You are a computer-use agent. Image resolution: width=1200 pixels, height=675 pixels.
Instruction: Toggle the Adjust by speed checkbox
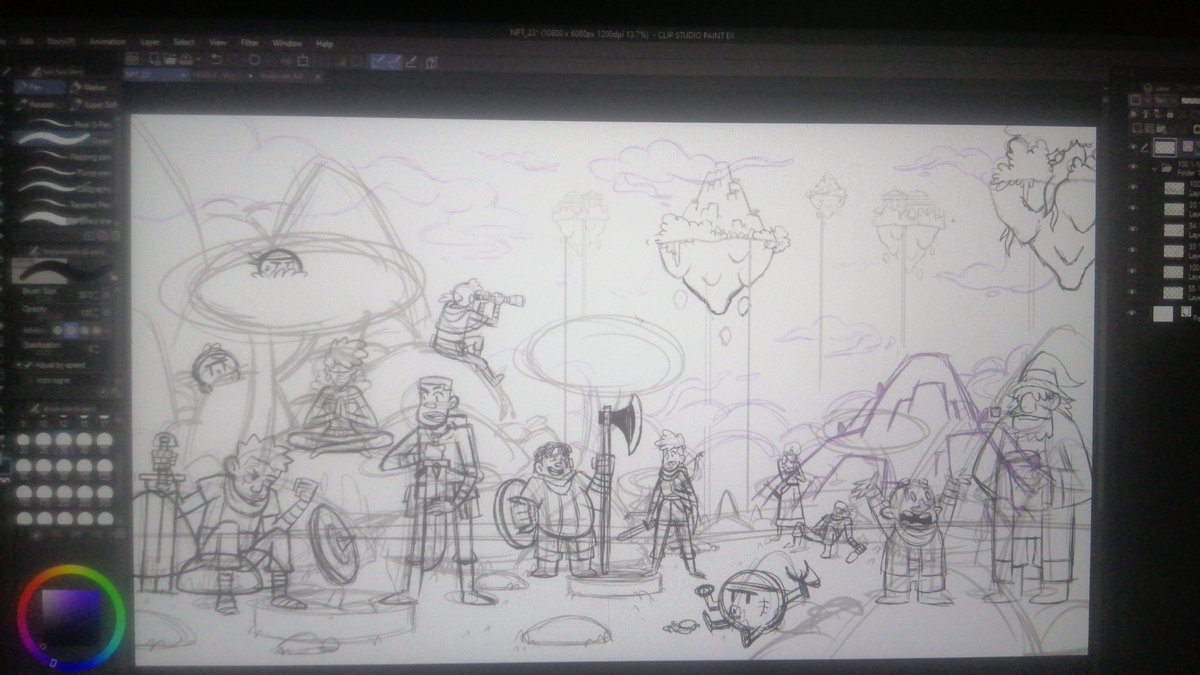tap(28, 365)
